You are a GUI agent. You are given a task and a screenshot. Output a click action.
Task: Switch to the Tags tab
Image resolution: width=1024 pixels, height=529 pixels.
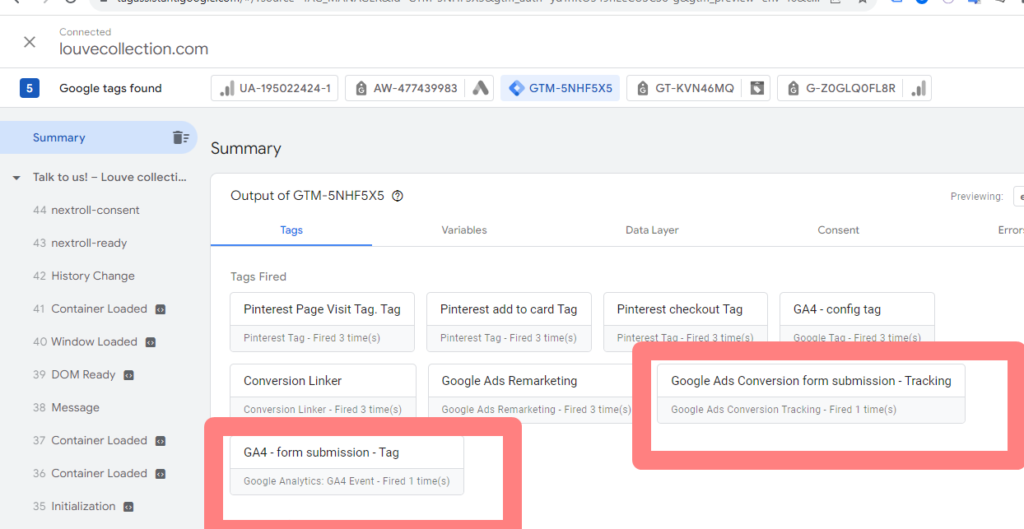tap(291, 230)
